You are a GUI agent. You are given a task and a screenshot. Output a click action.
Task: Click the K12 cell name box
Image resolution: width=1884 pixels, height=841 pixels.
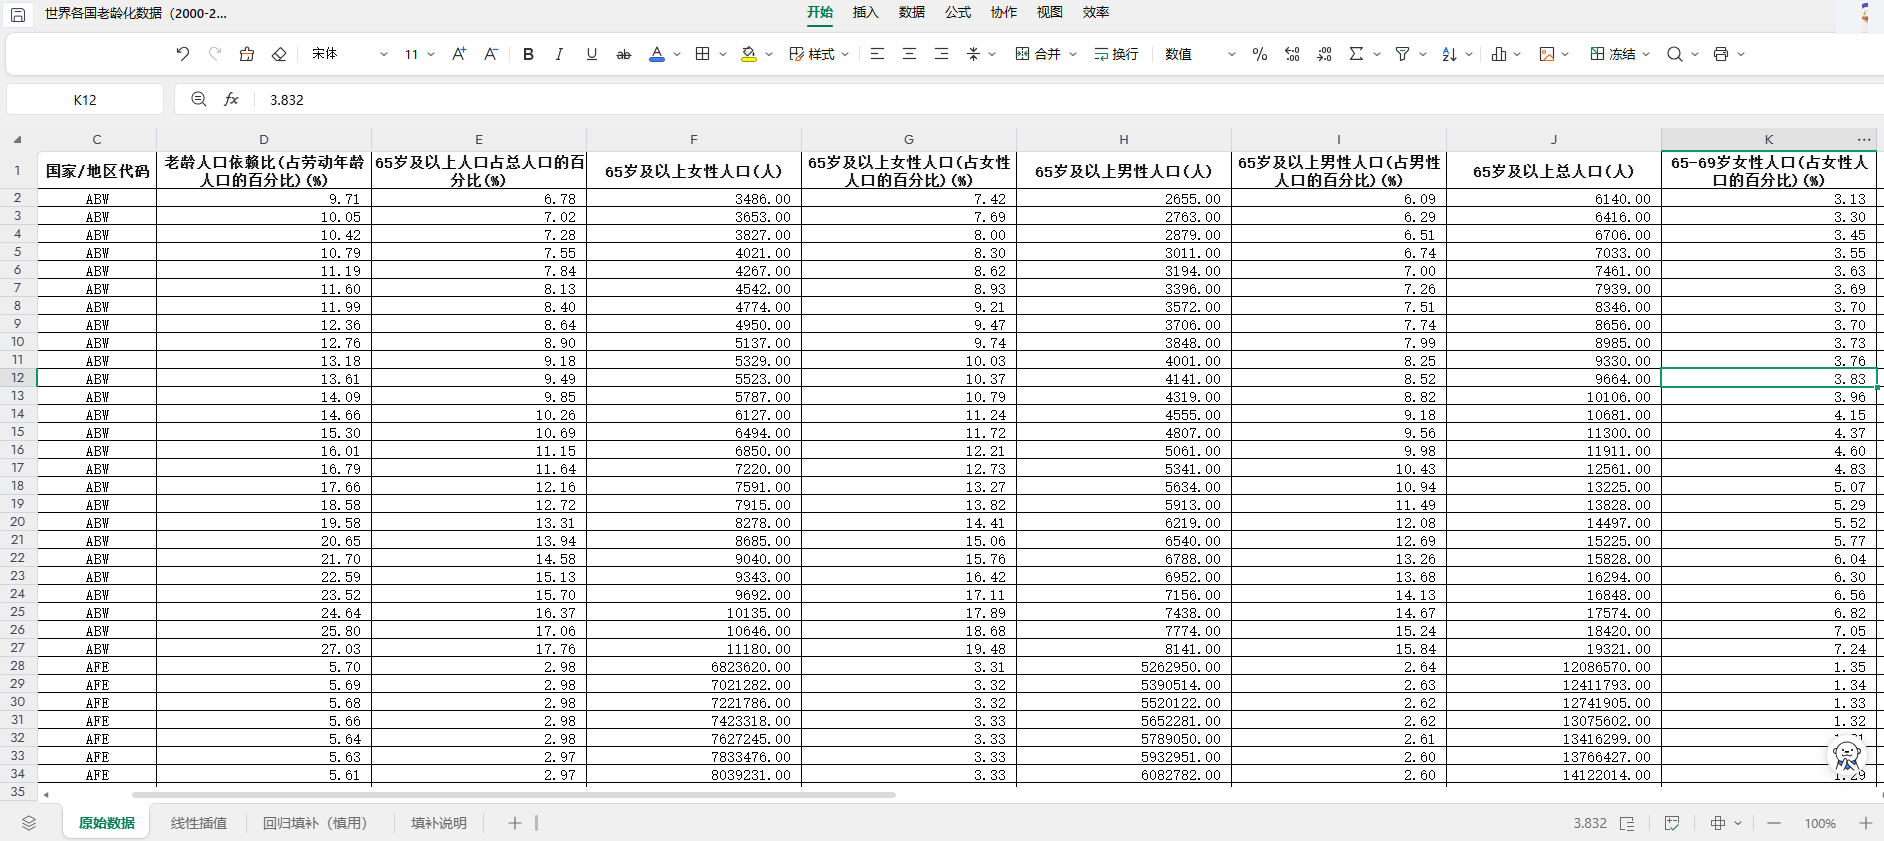click(x=85, y=100)
